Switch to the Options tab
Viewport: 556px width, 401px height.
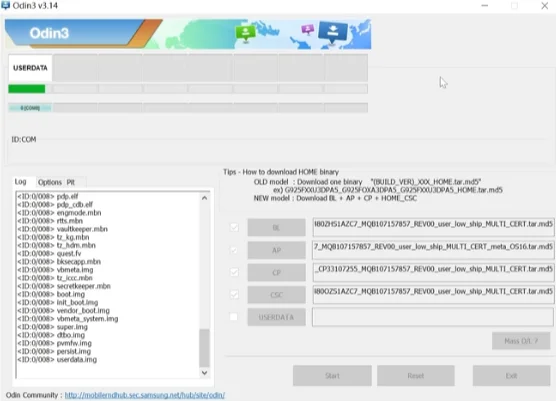tap(50, 182)
